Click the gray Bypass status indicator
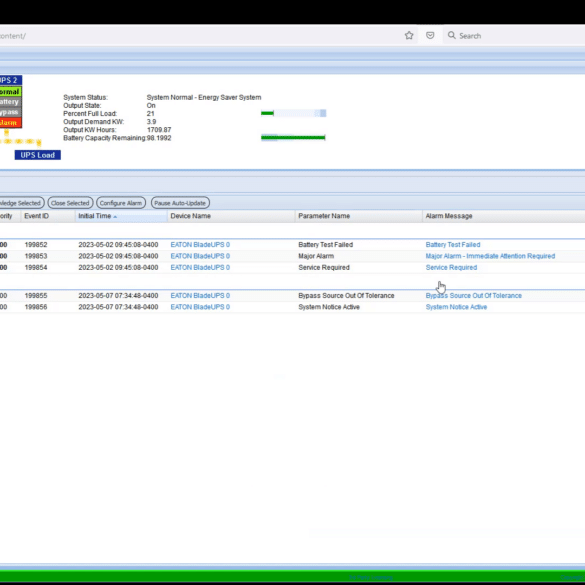Image resolution: width=585 pixels, height=585 pixels. [x=10, y=112]
